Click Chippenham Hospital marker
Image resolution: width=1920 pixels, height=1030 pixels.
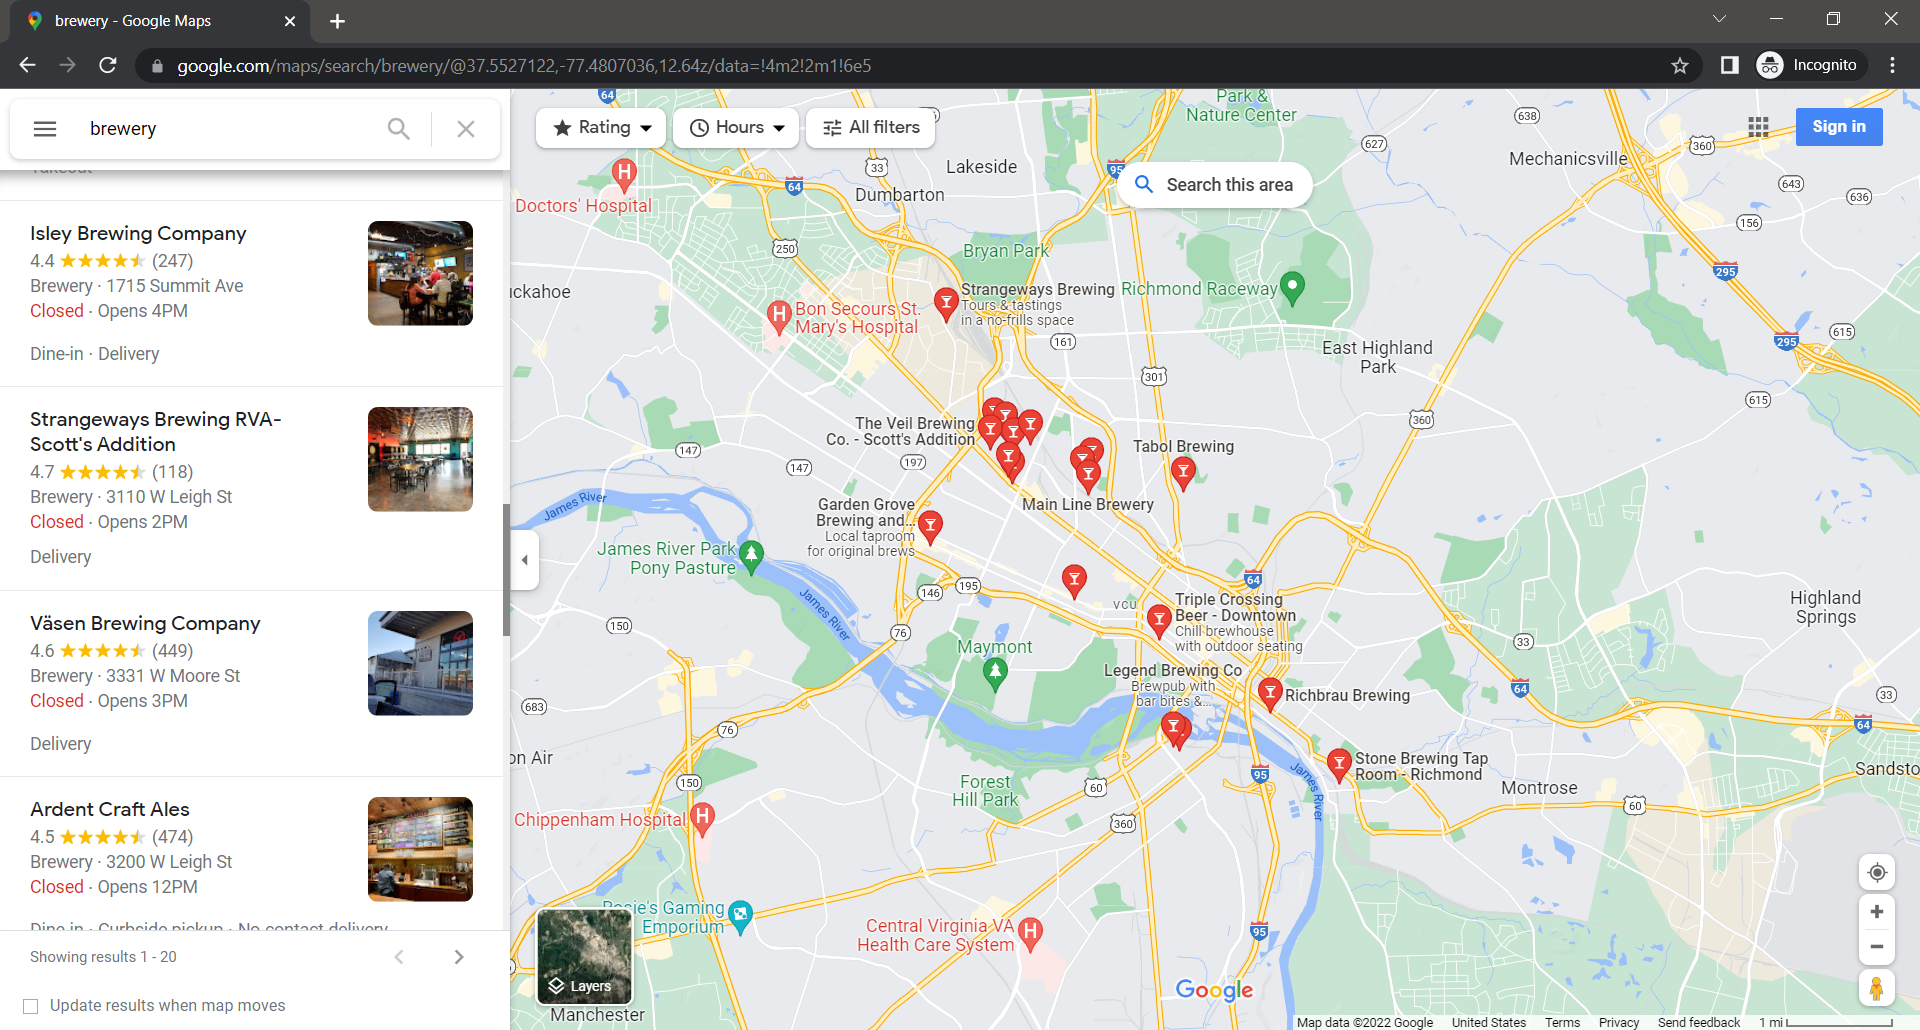703,819
